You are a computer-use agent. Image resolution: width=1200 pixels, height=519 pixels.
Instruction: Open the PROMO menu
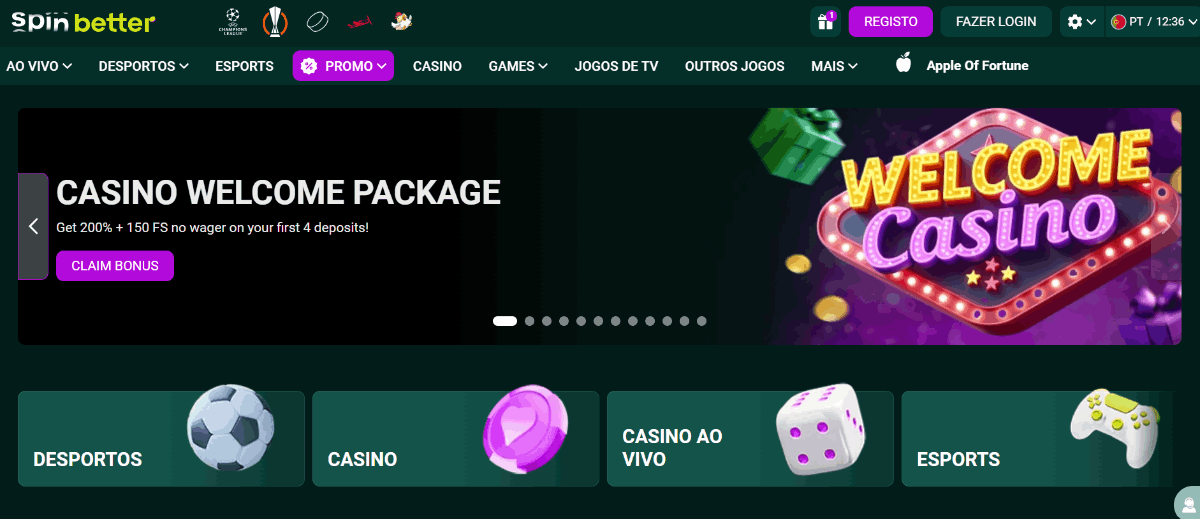point(343,66)
